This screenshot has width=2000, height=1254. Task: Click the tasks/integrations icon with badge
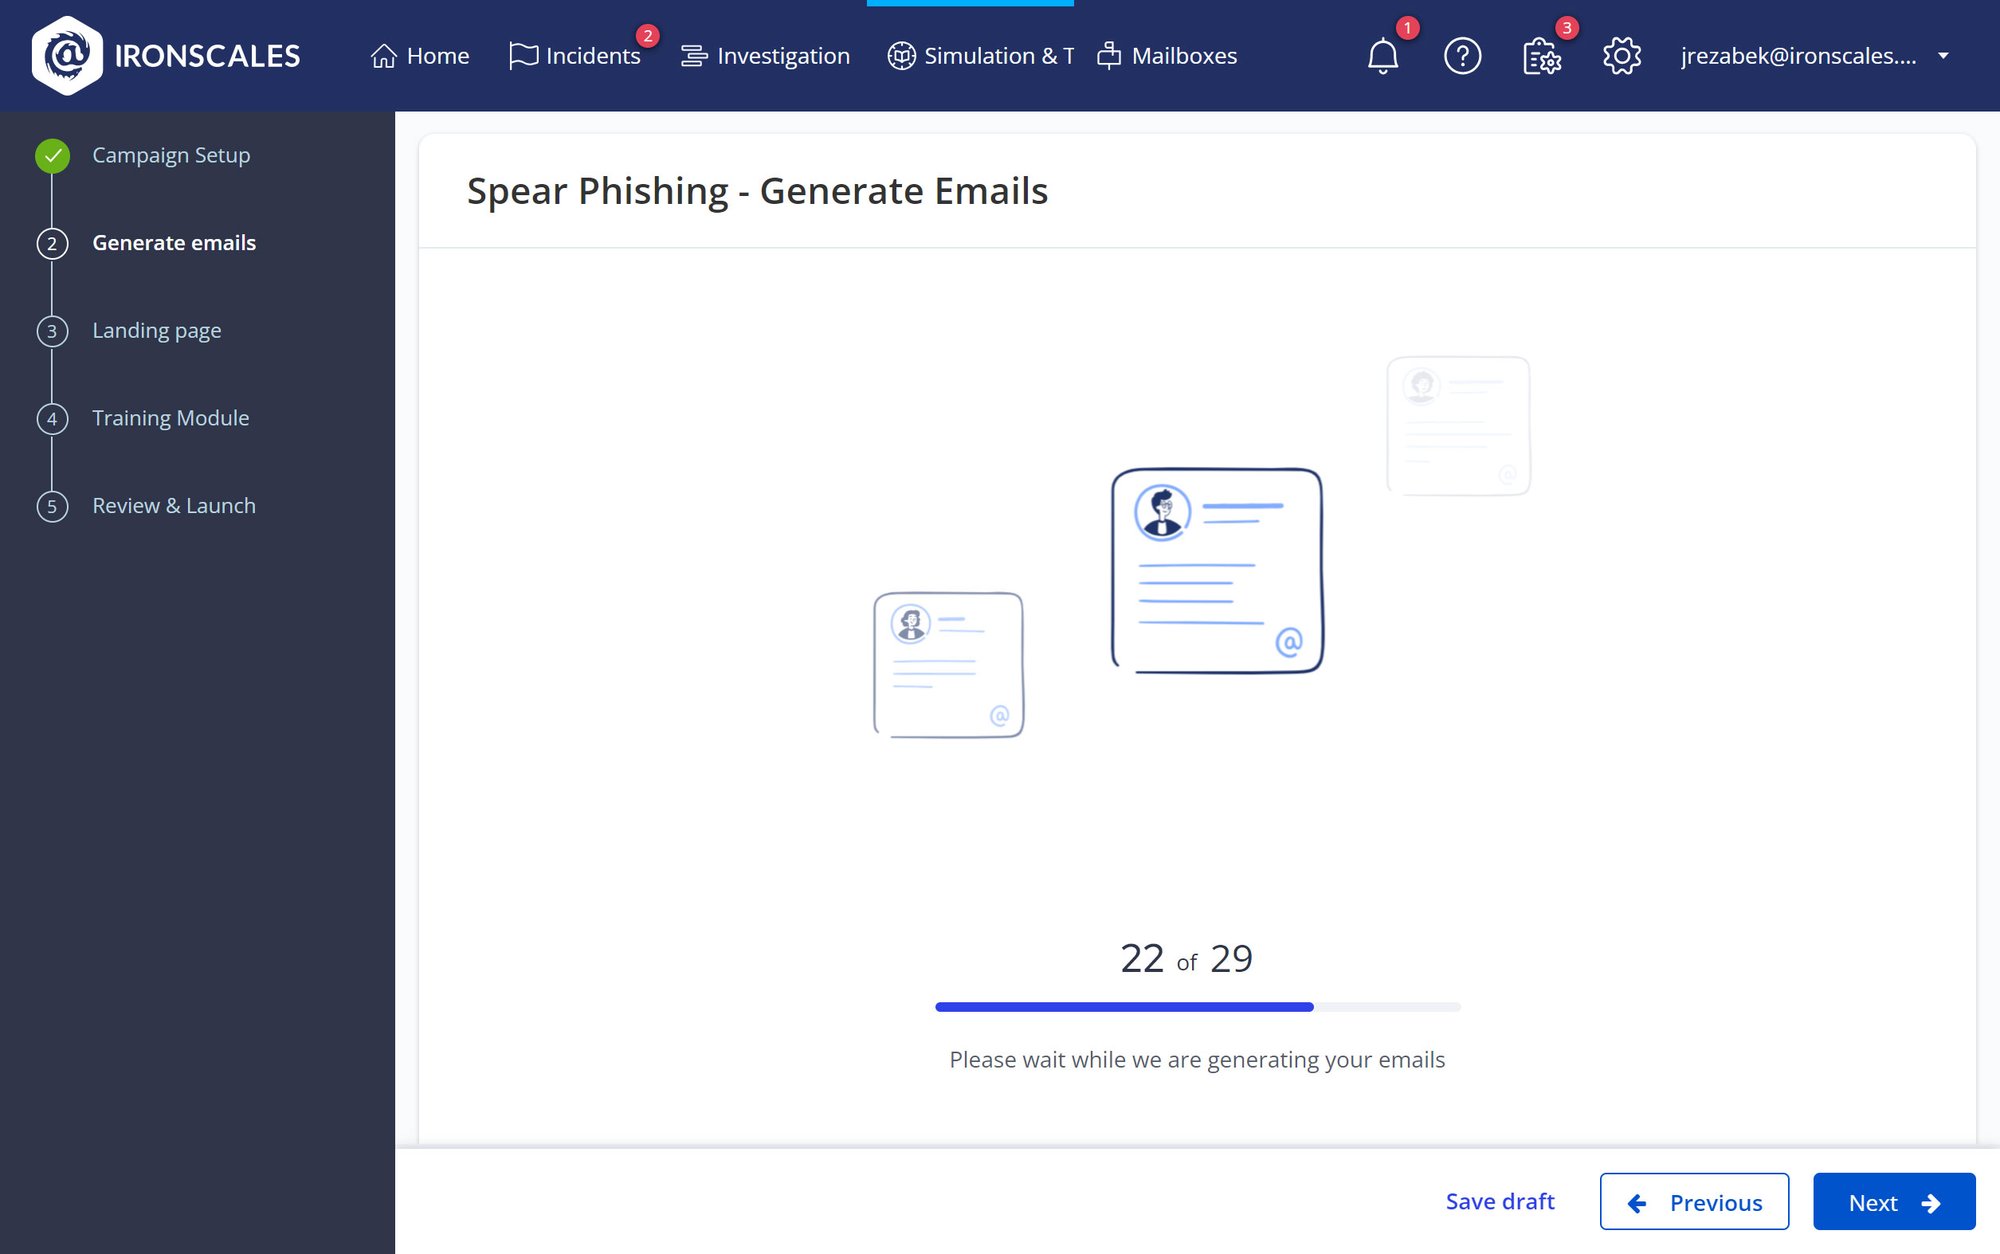click(x=1541, y=55)
